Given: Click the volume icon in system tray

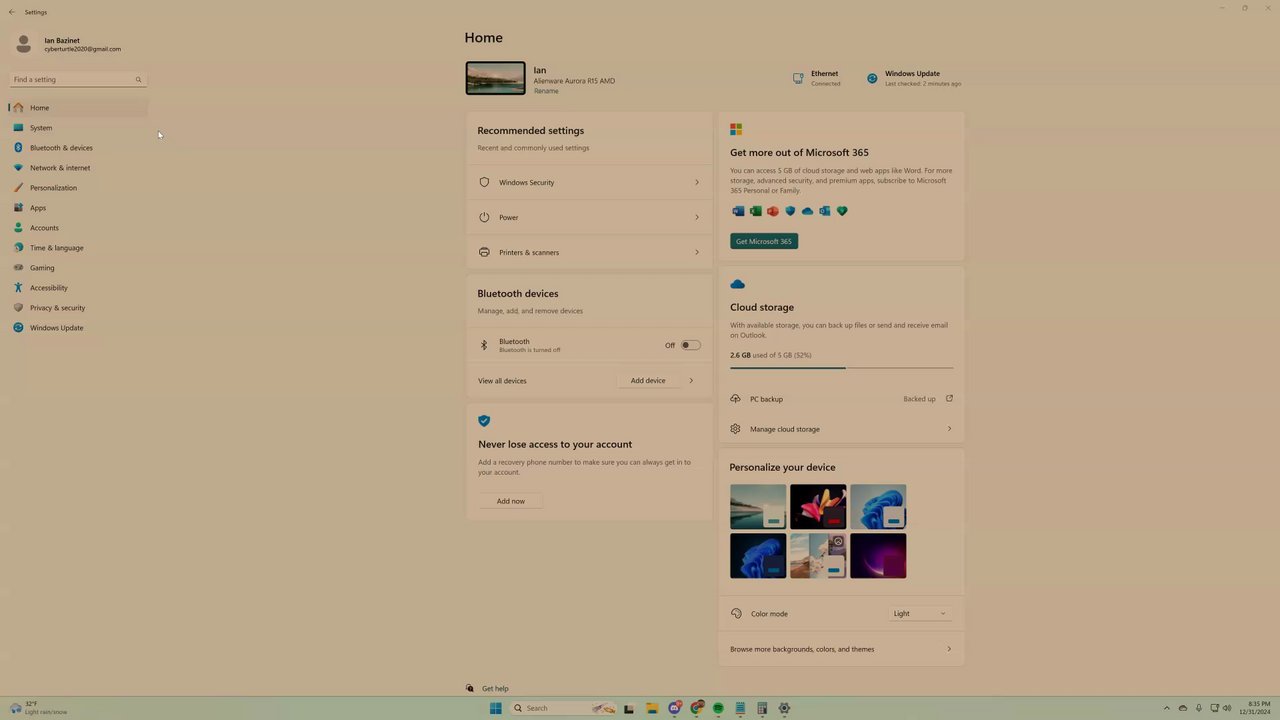Looking at the screenshot, I should coord(1227,708).
